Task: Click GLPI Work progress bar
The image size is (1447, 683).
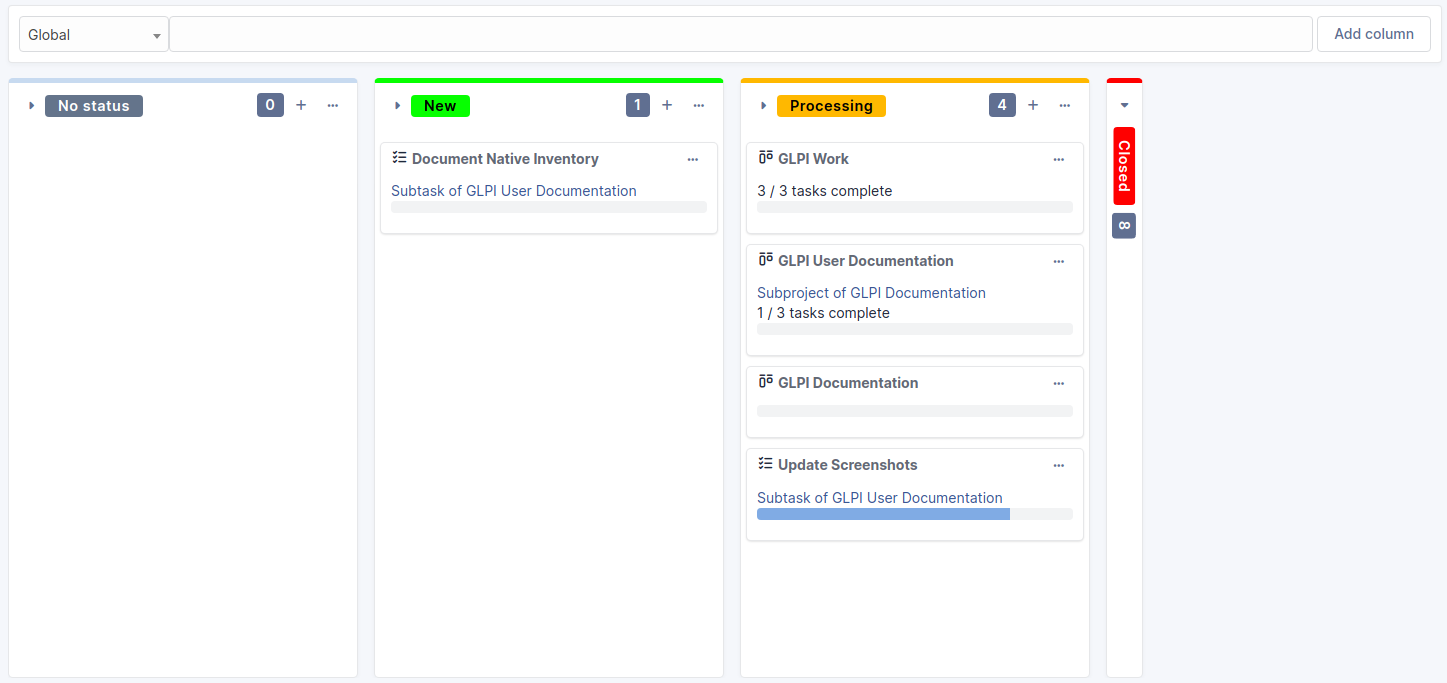Action: pos(915,207)
